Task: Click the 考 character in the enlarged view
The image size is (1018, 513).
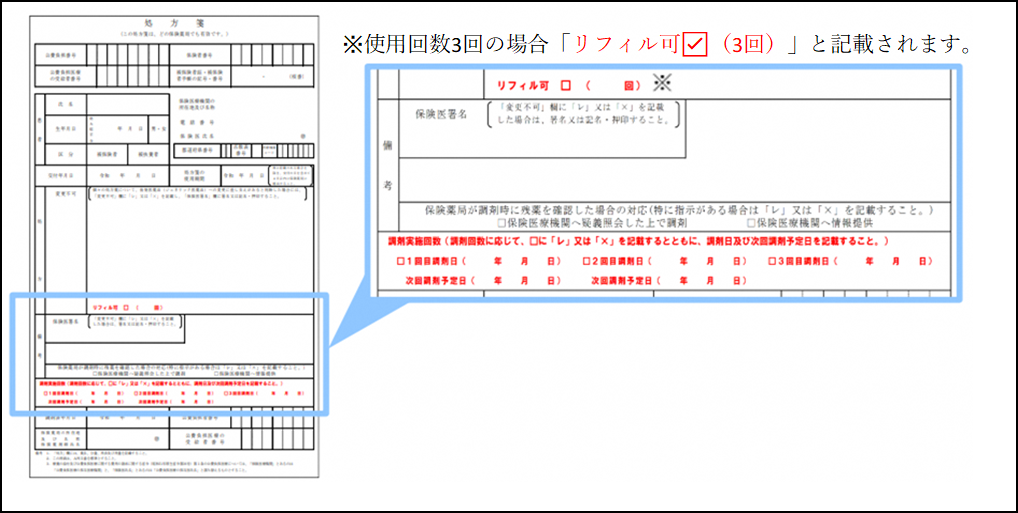Action: pyautogui.click(x=388, y=185)
